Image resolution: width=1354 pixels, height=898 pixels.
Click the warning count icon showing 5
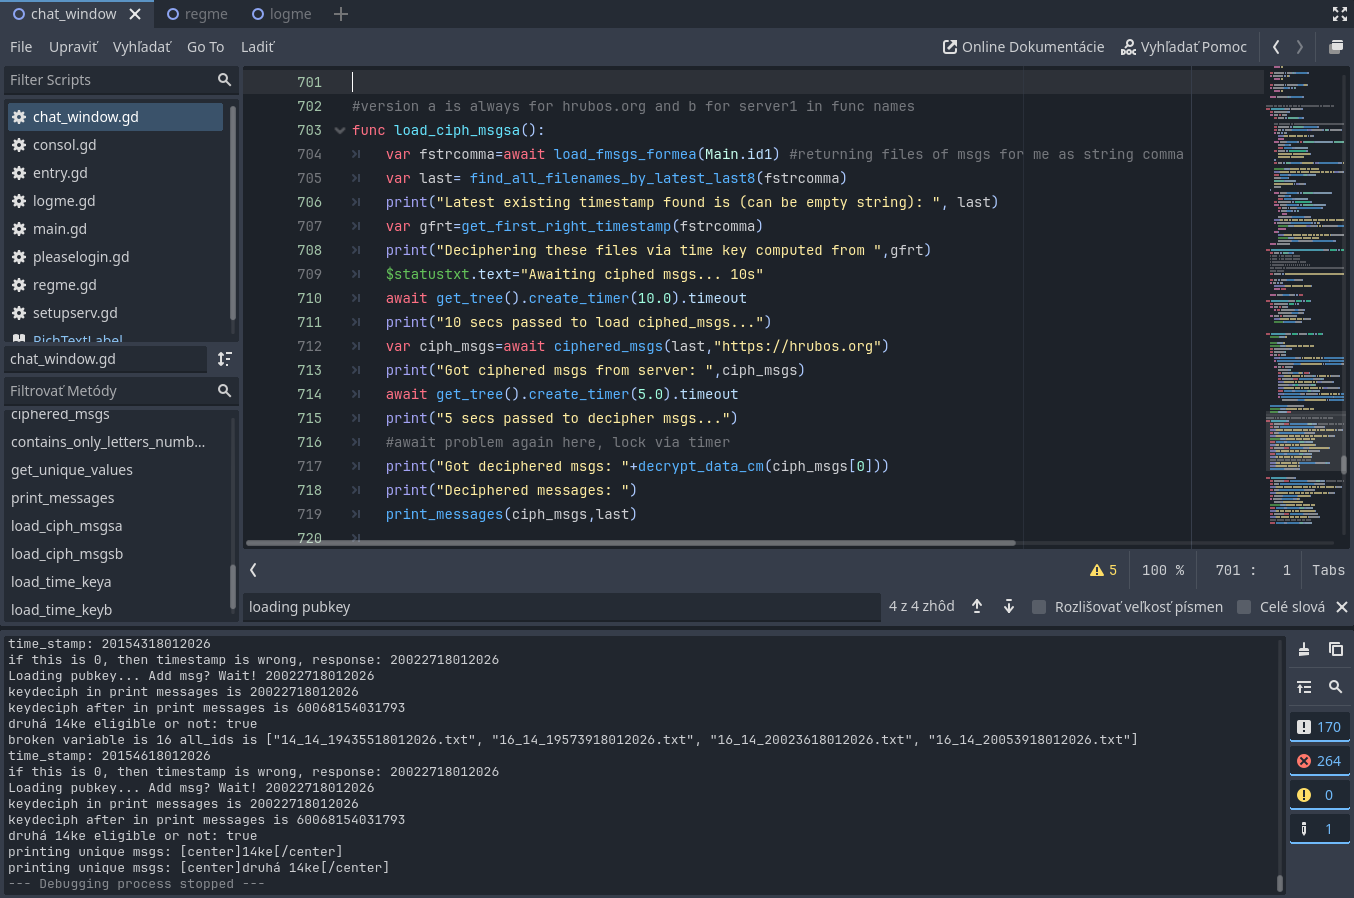pos(1104,569)
